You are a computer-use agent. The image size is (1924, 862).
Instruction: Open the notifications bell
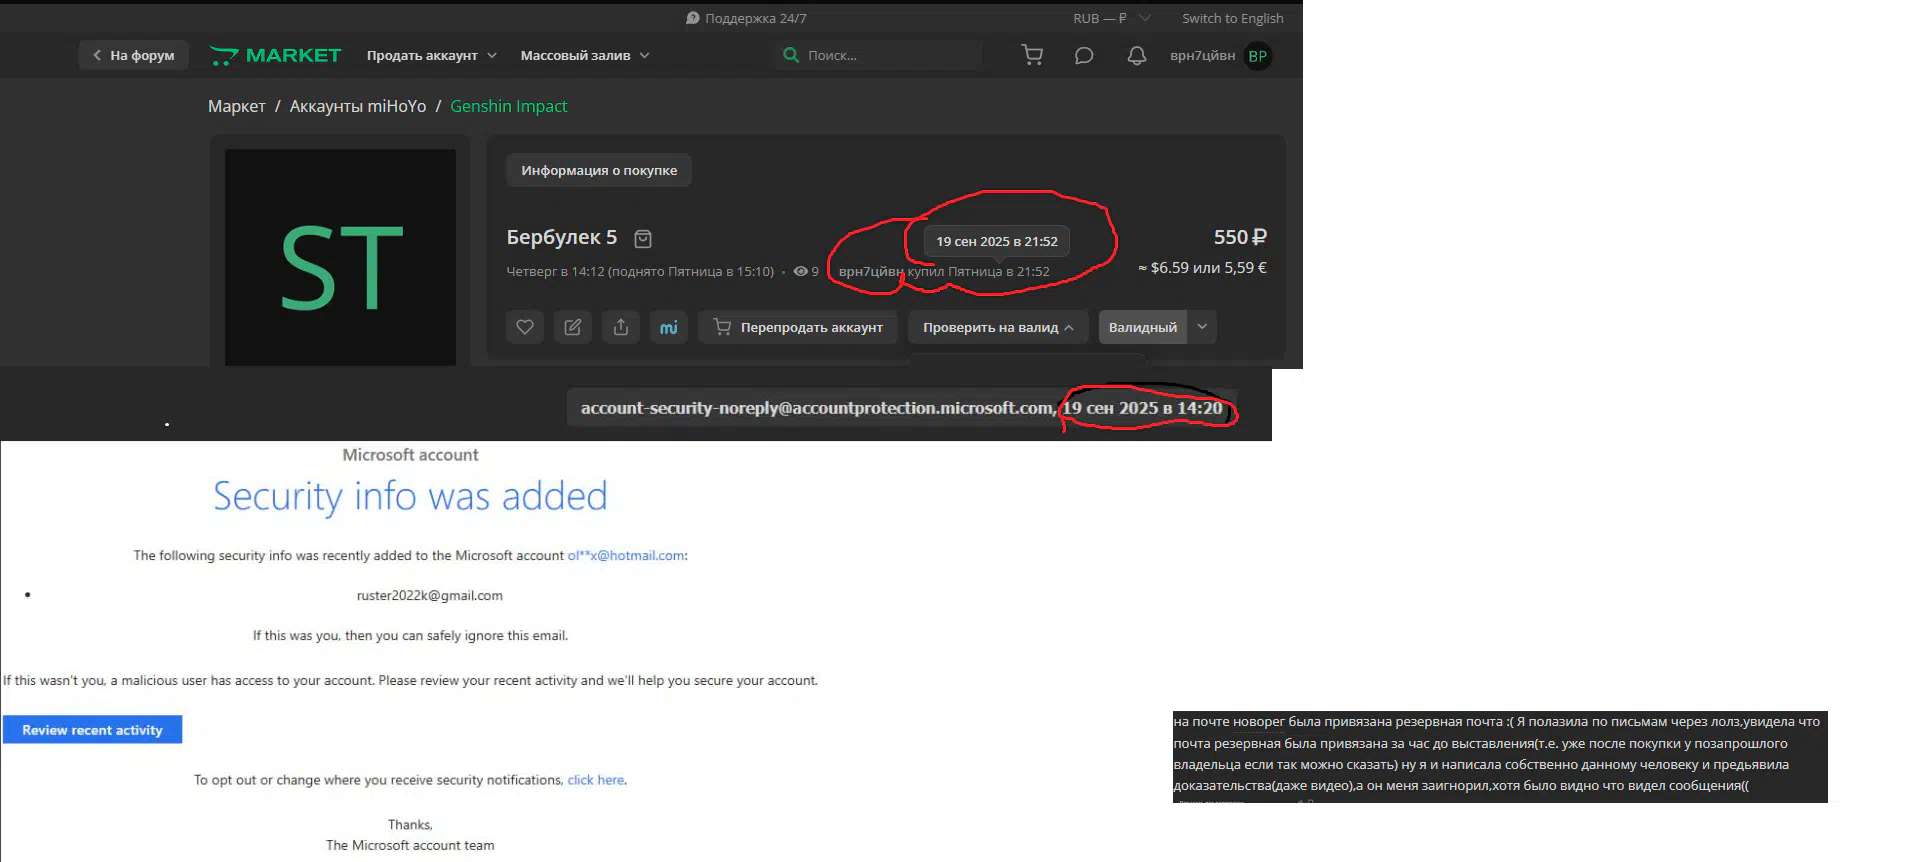1136,55
